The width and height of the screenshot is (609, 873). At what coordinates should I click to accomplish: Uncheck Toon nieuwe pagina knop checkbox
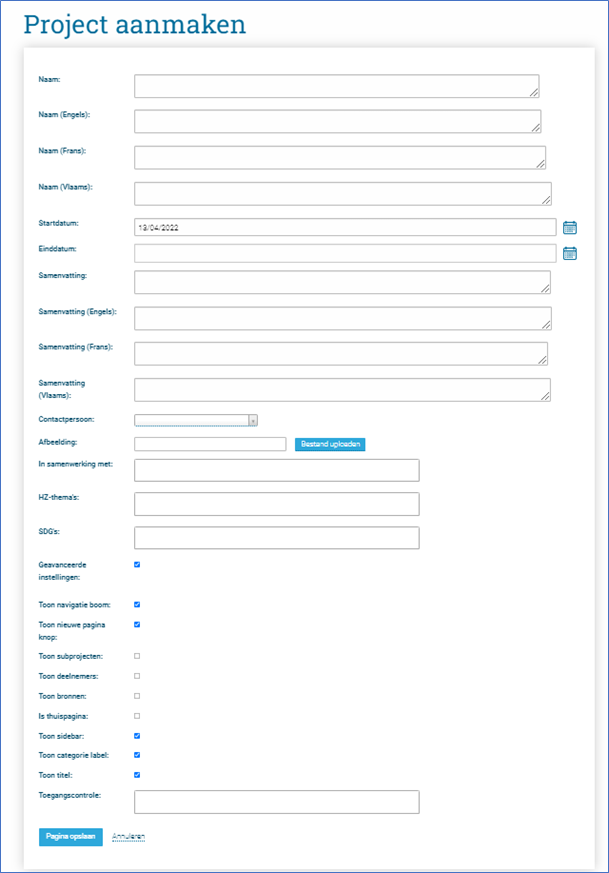coord(137,625)
